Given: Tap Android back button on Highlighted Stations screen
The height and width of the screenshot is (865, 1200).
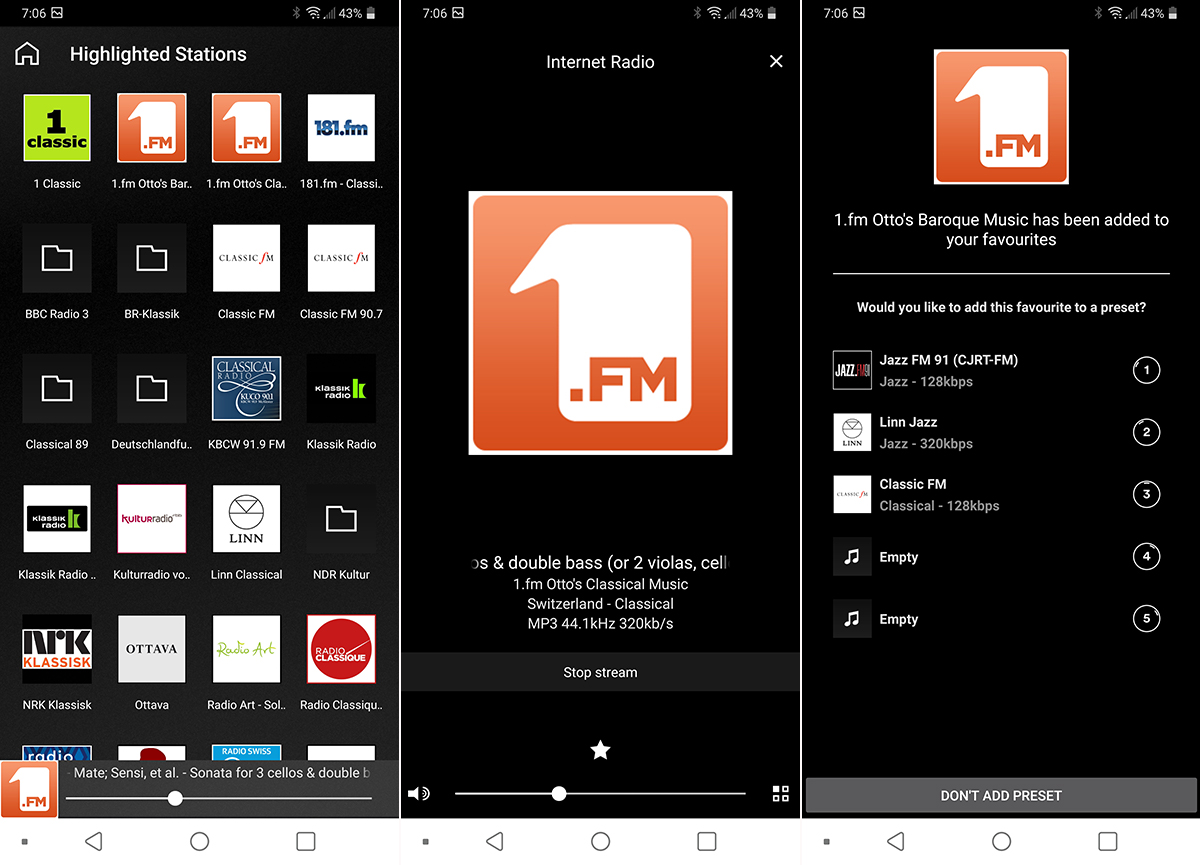Looking at the screenshot, I should point(93,841).
